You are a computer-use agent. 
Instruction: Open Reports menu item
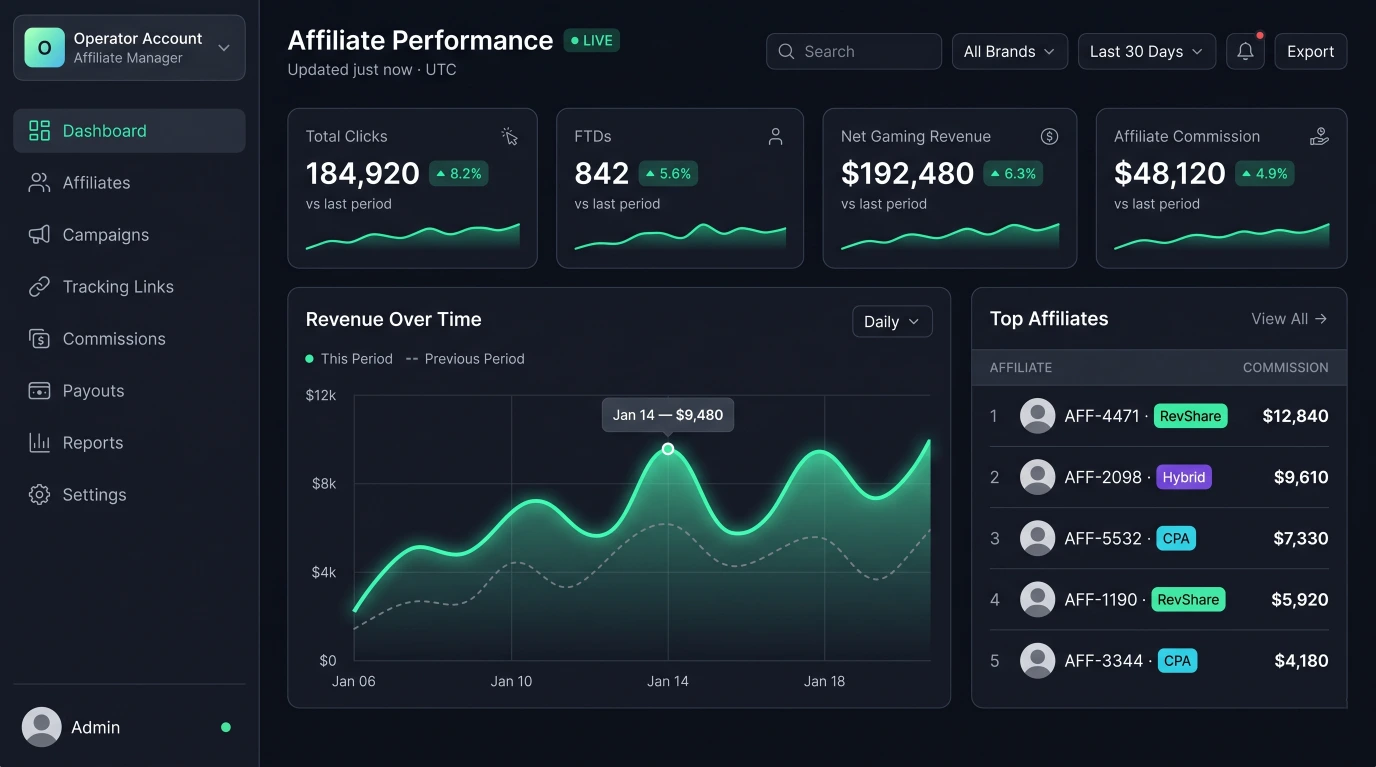(x=129, y=443)
